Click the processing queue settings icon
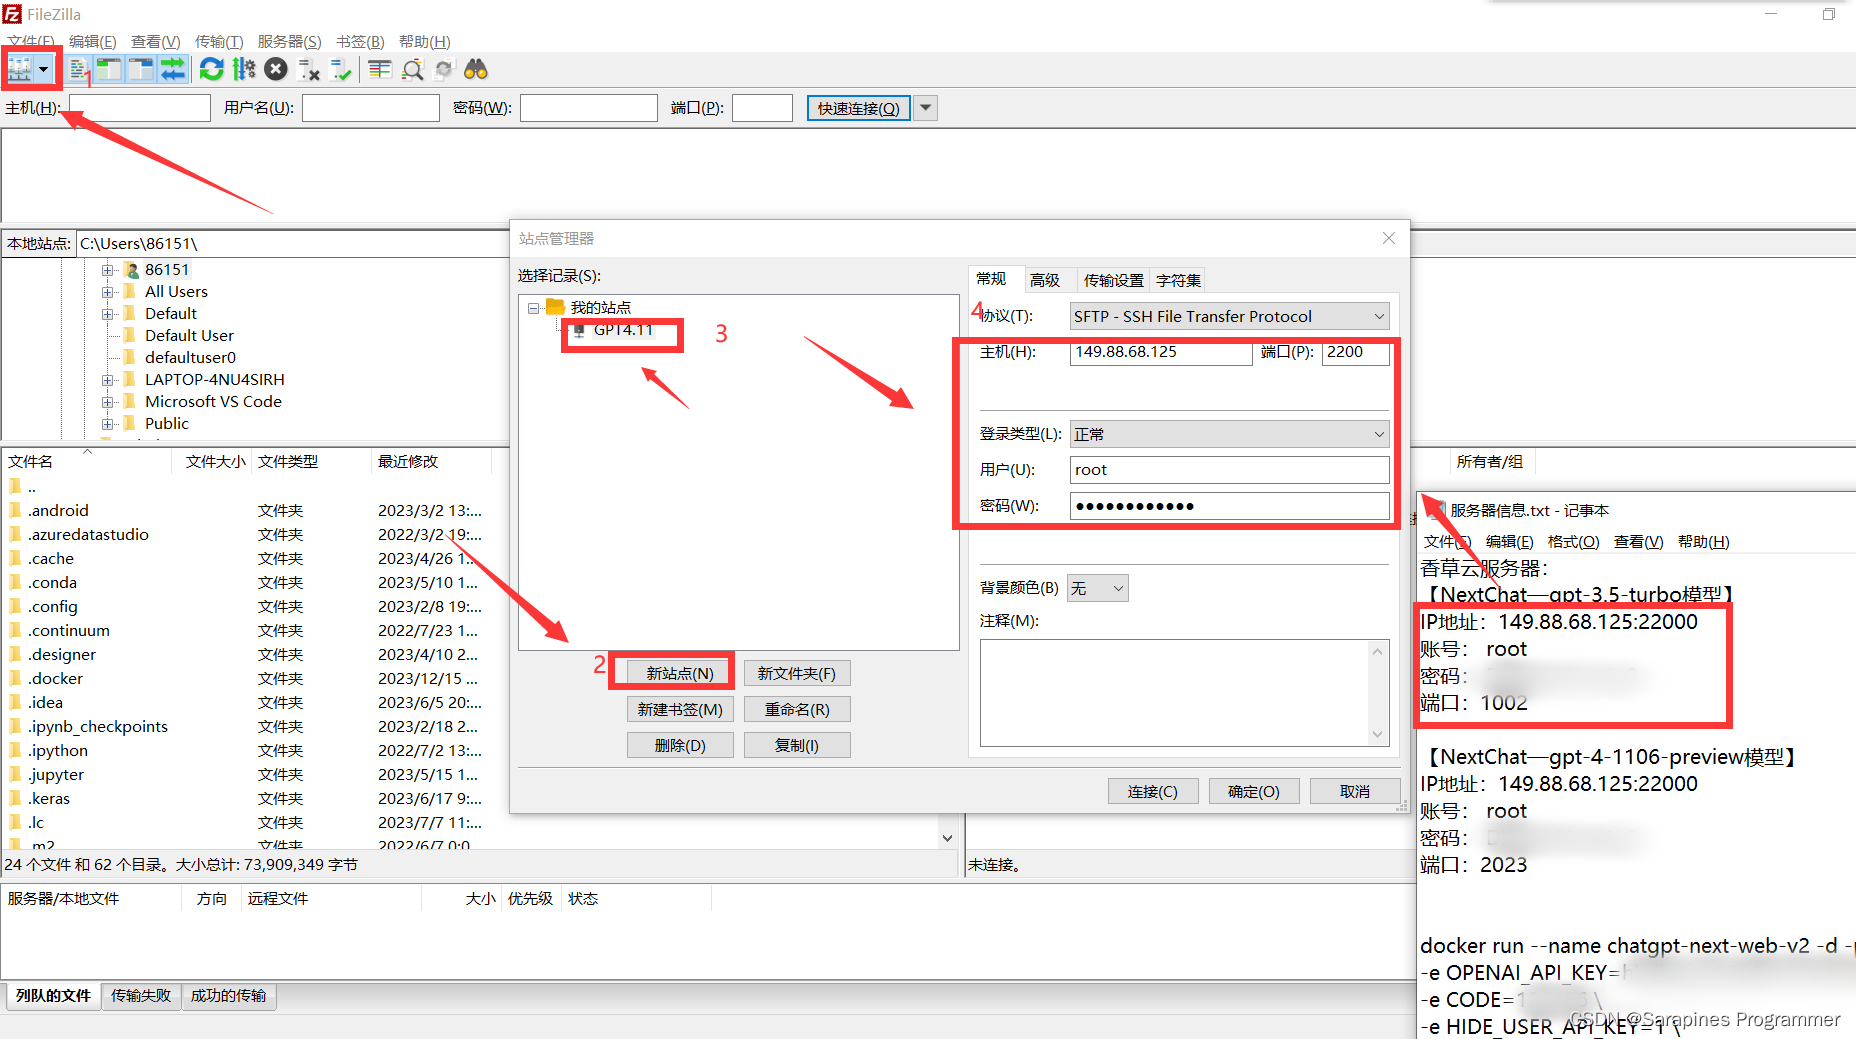This screenshot has width=1856, height=1039. (x=243, y=68)
